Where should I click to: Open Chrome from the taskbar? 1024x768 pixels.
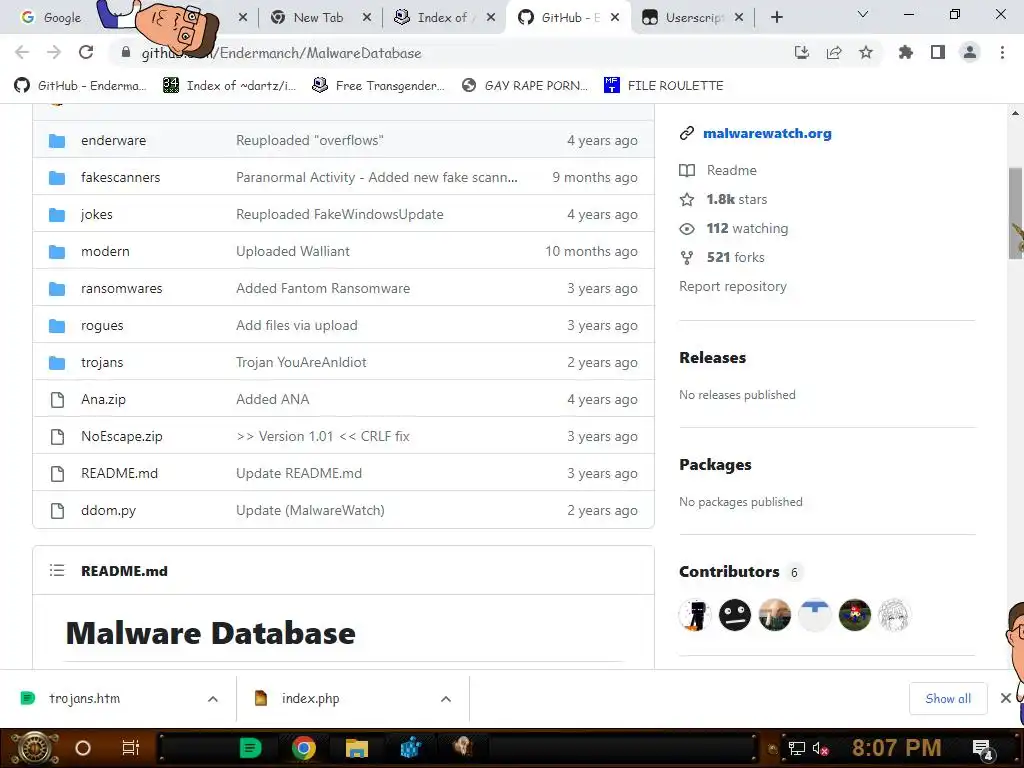click(x=304, y=748)
